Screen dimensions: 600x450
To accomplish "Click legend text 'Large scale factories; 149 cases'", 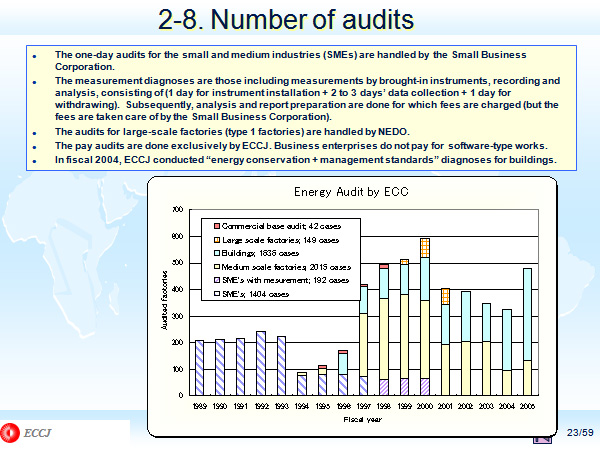I will tap(280, 240).
